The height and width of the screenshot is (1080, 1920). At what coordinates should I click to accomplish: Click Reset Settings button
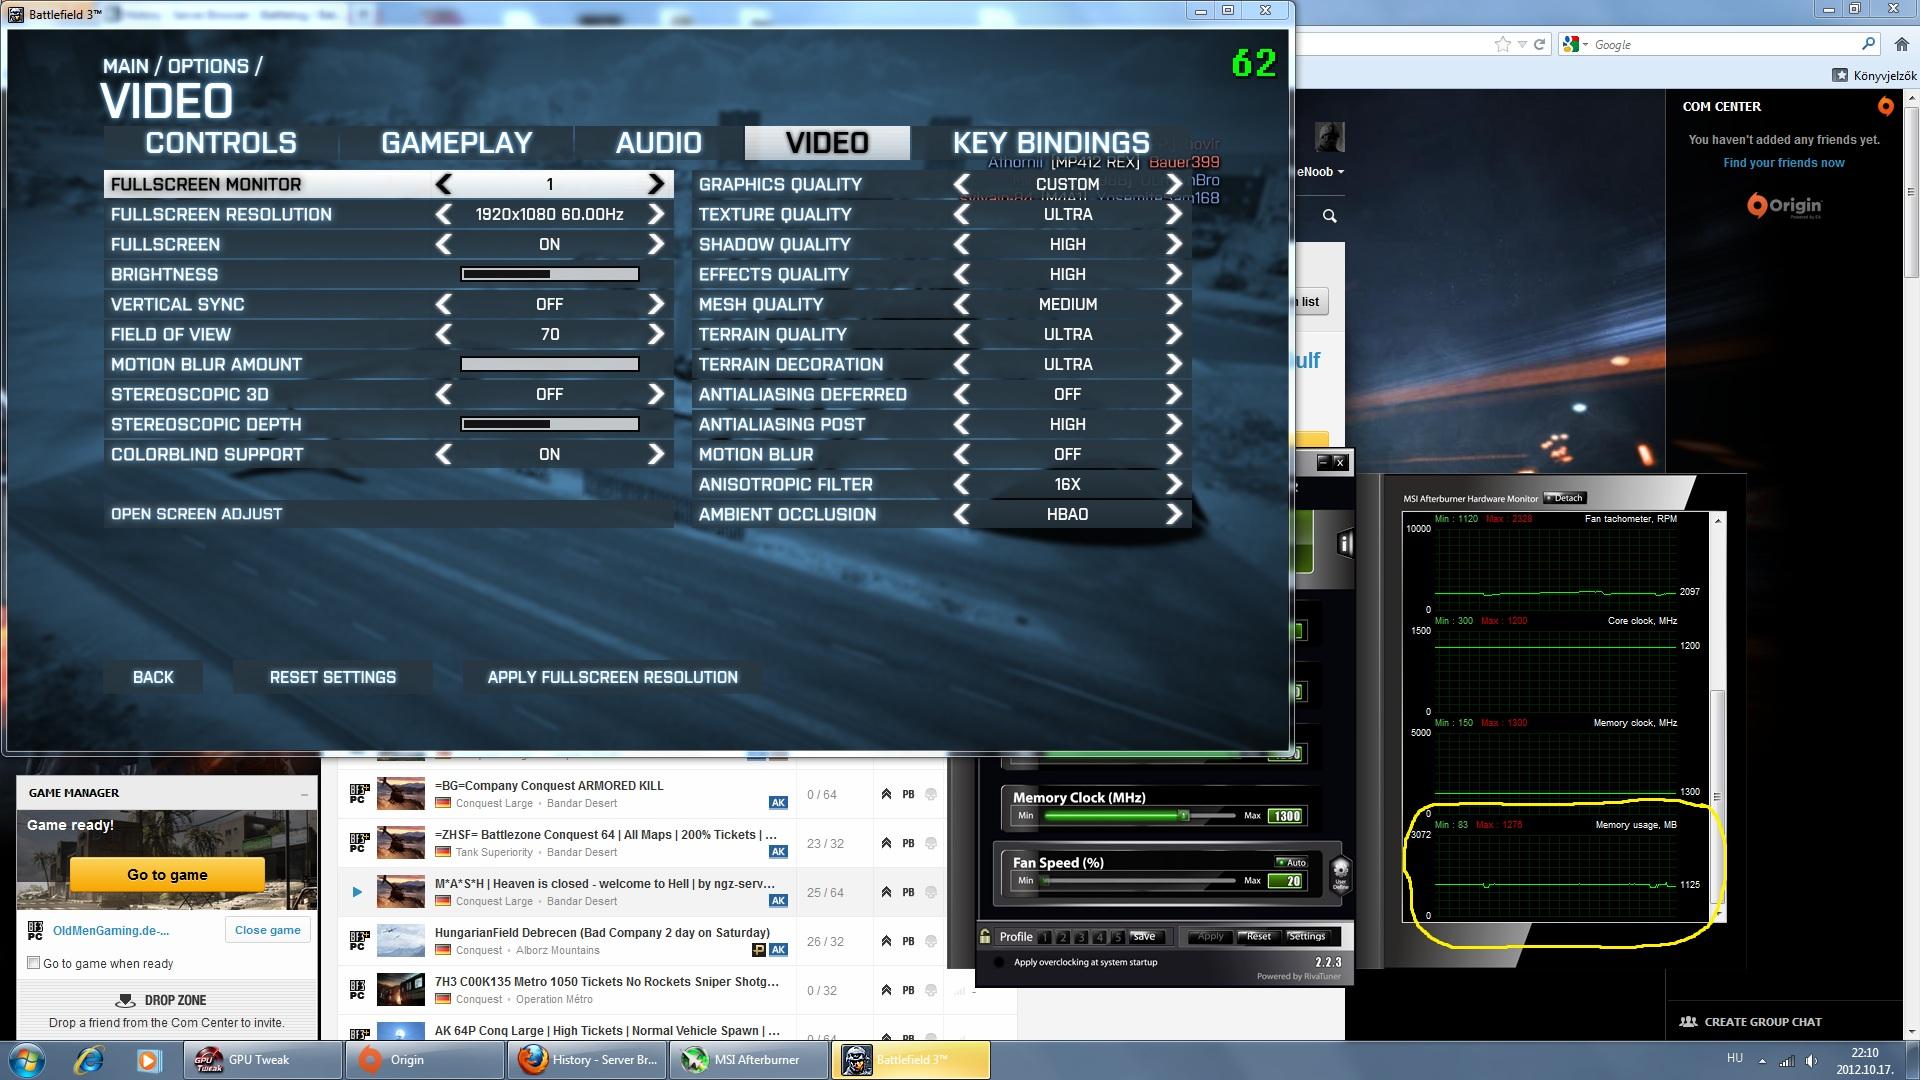[x=333, y=677]
